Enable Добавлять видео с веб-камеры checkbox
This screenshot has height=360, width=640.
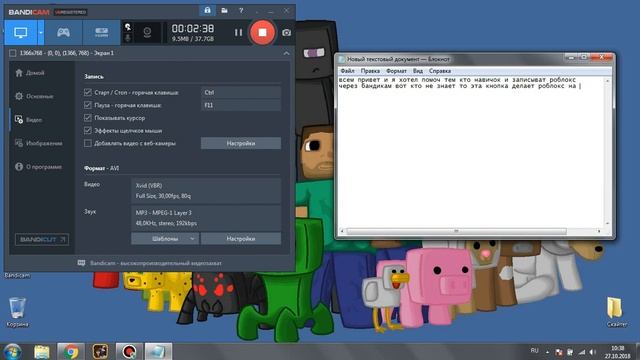[87, 143]
